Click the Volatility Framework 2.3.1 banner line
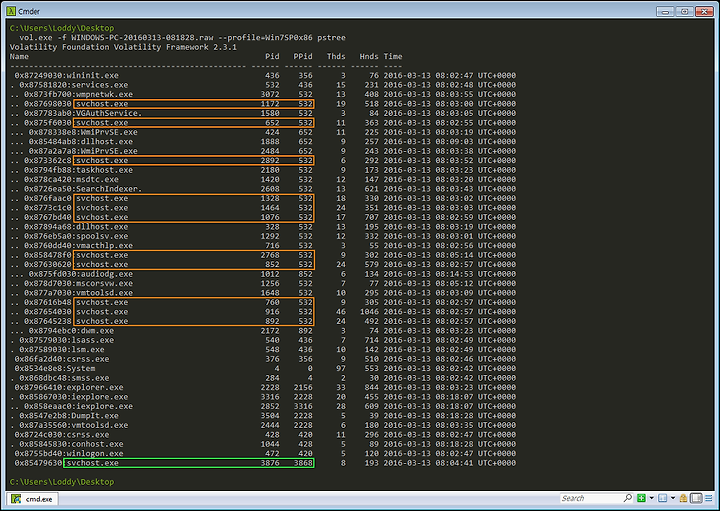Viewport: 720px width, 511px height. click(x=123, y=47)
